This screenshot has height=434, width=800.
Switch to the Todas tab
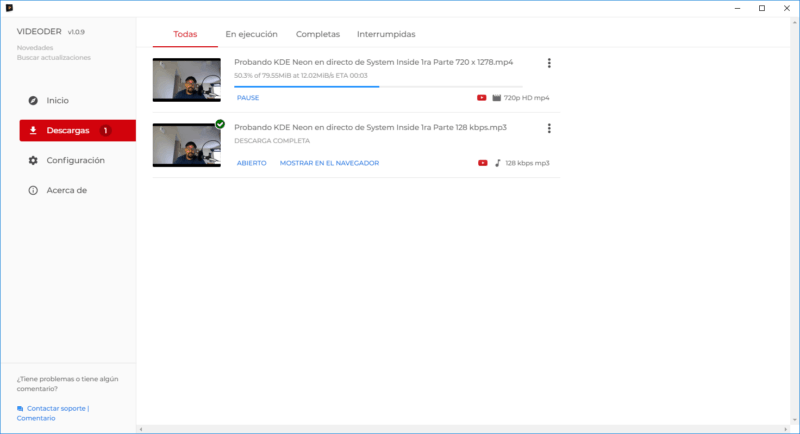[185, 34]
